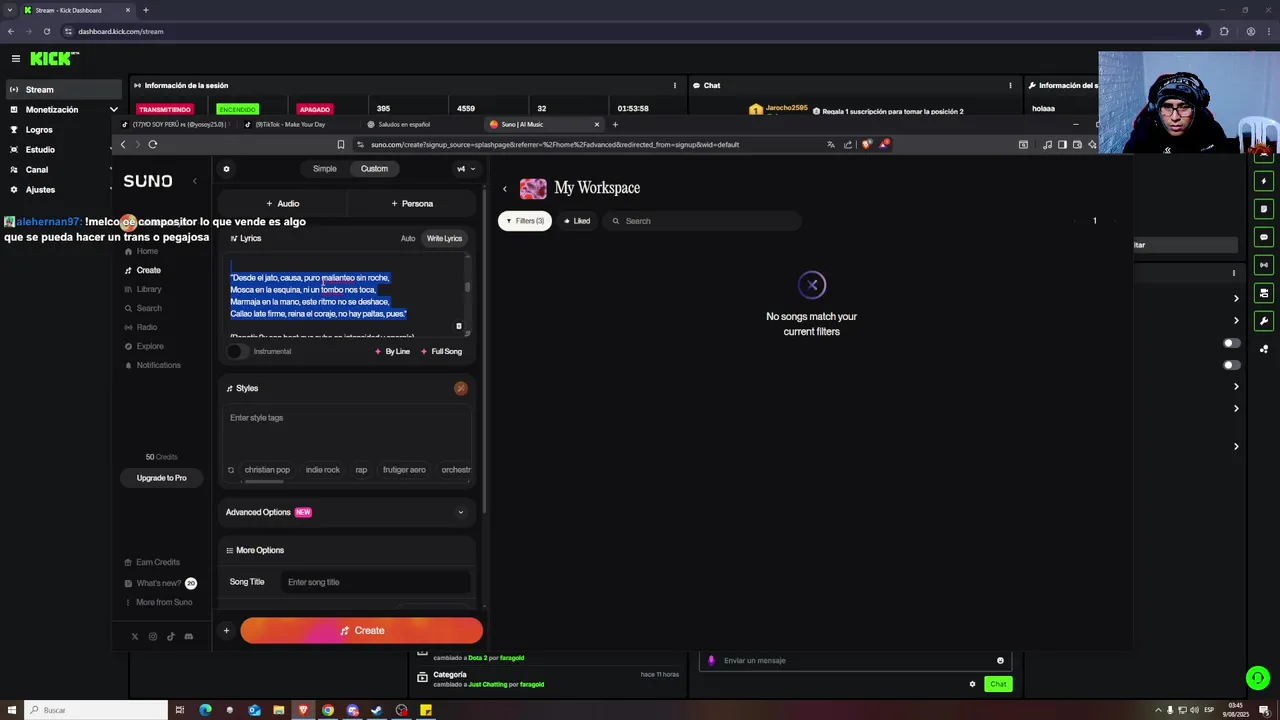Switch the lyrics mode to Auto
1280x720 pixels.
[x=408, y=239]
